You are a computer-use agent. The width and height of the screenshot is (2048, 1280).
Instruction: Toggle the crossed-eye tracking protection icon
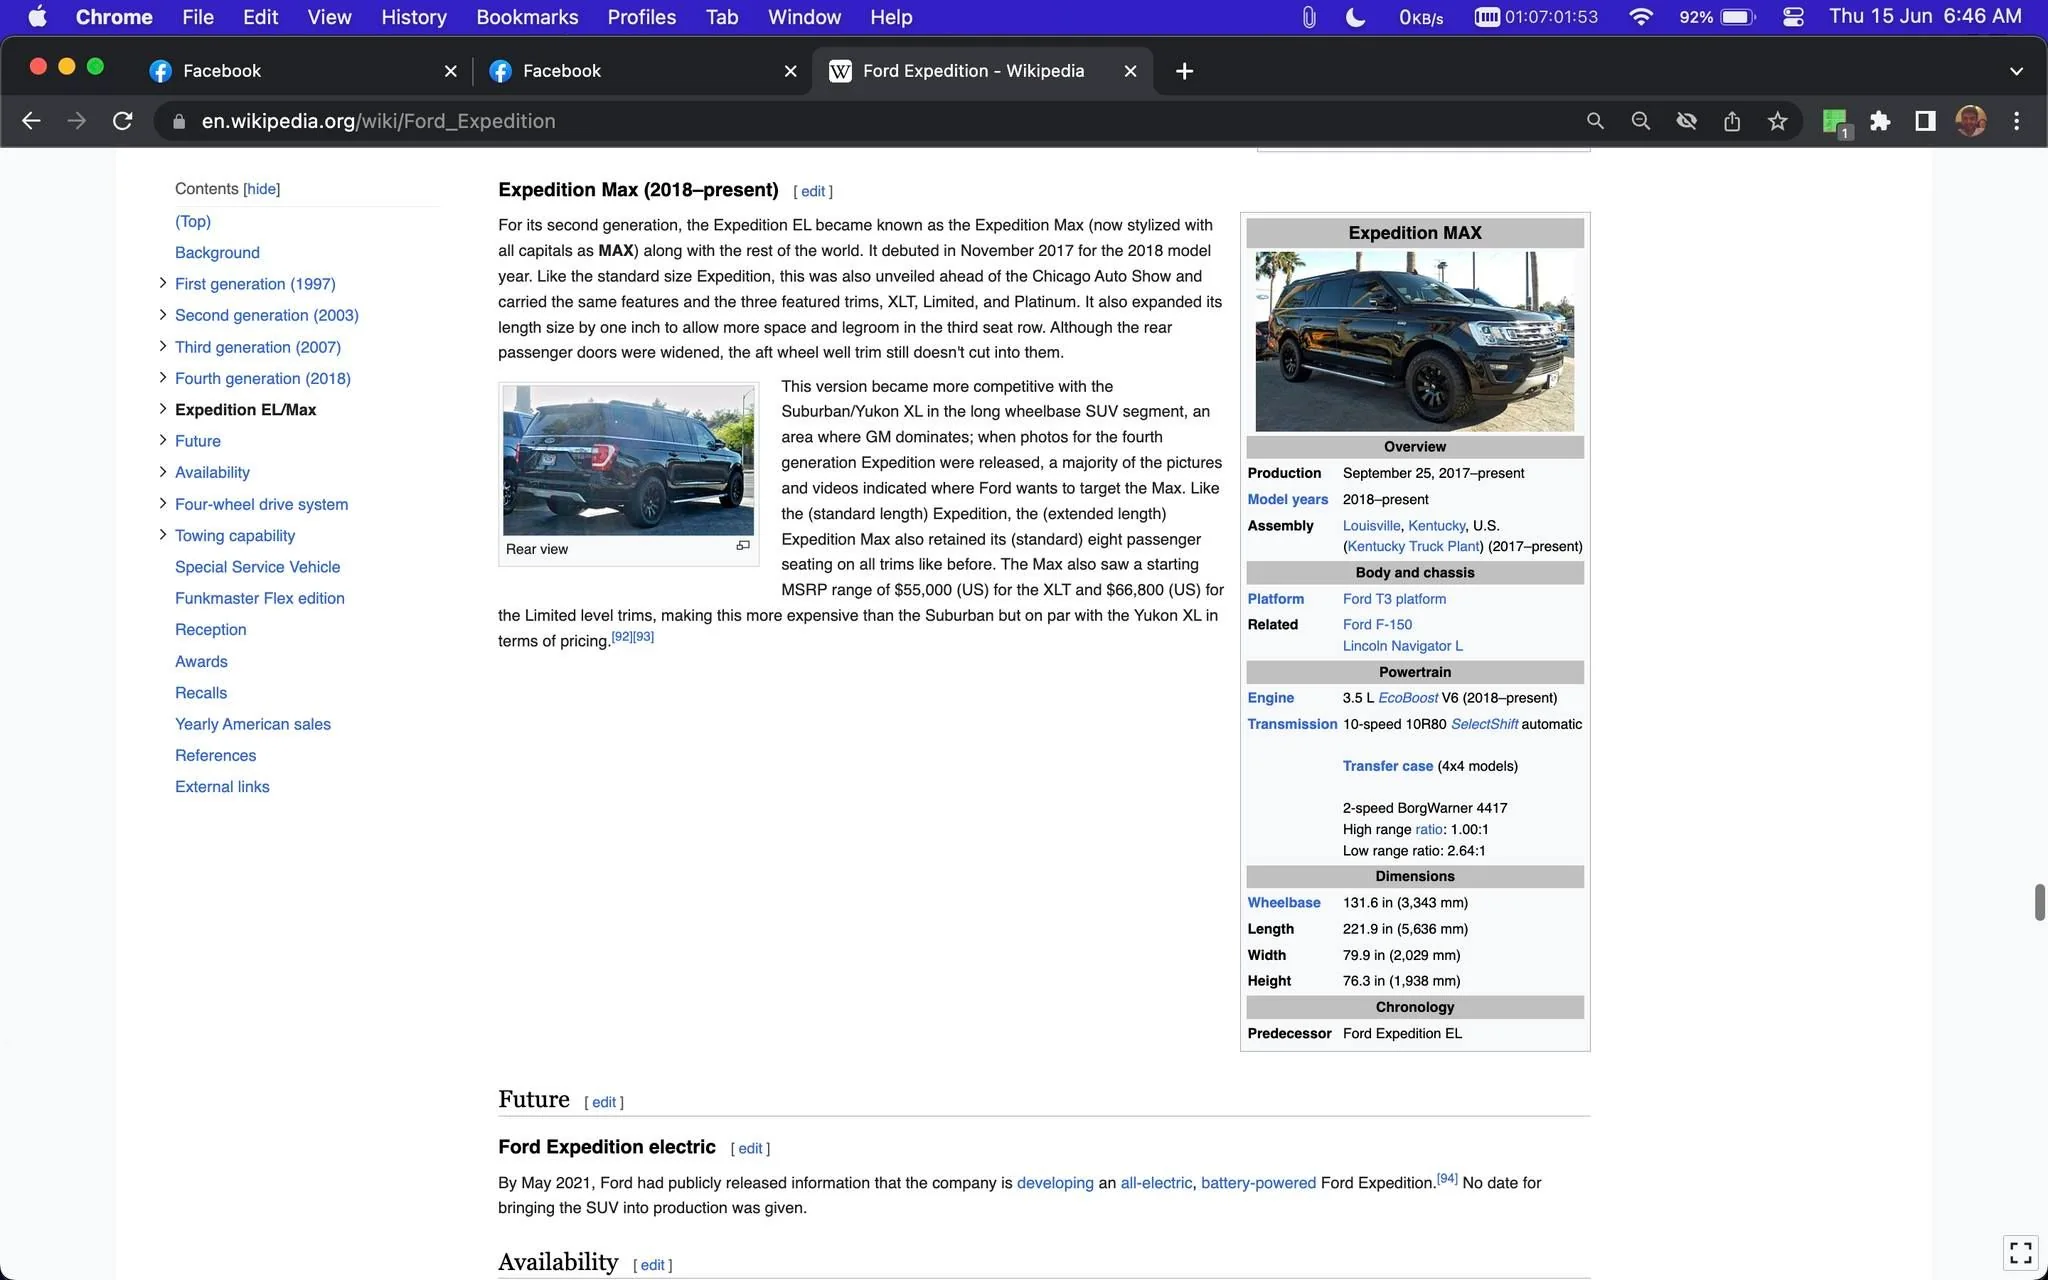pos(1686,121)
